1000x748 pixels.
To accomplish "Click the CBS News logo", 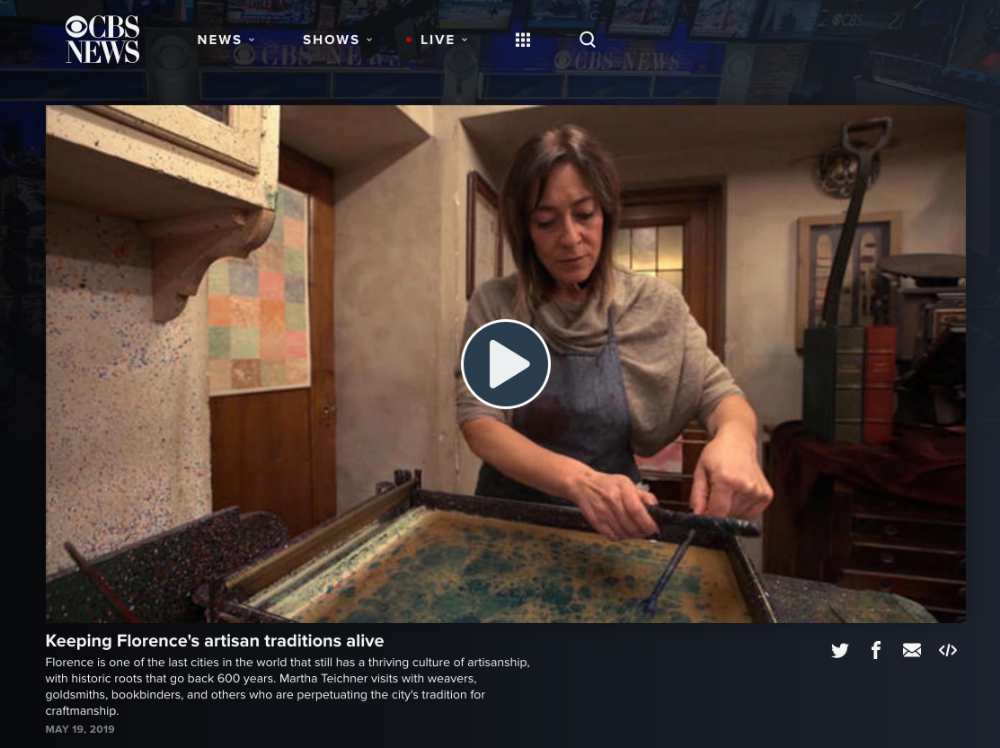I will click(x=102, y=40).
